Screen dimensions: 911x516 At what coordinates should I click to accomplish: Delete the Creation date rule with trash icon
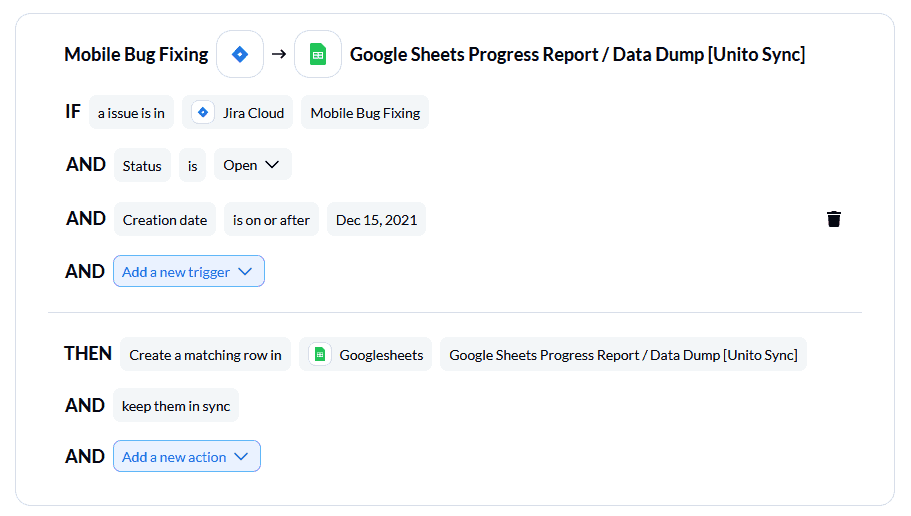pyautogui.click(x=834, y=219)
